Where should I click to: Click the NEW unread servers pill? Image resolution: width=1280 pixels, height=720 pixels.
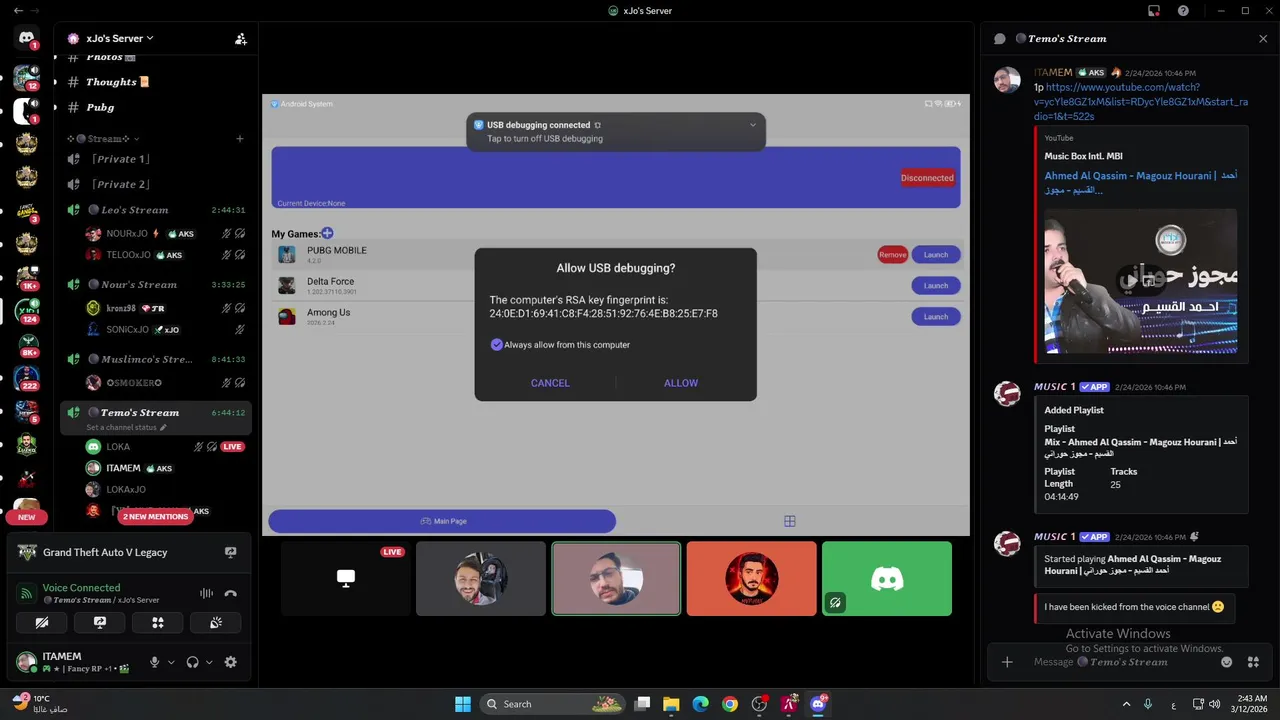point(27,517)
